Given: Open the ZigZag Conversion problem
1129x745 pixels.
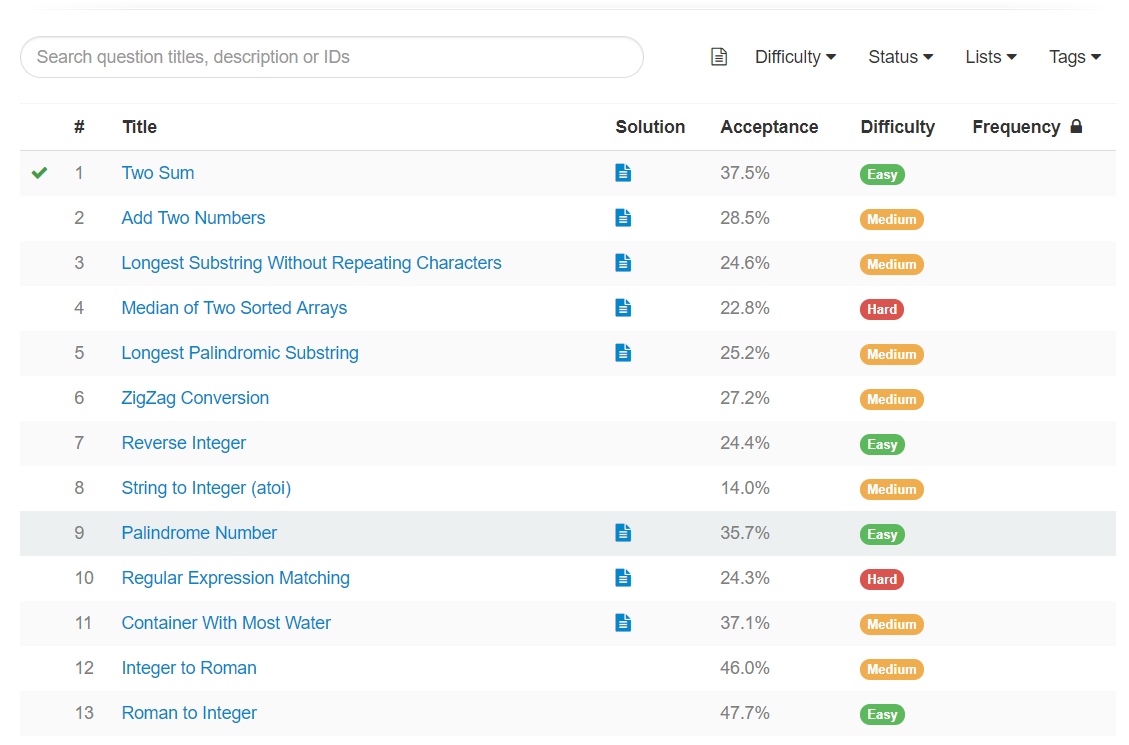Looking at the screenshot, I should [x=195, y=398].
